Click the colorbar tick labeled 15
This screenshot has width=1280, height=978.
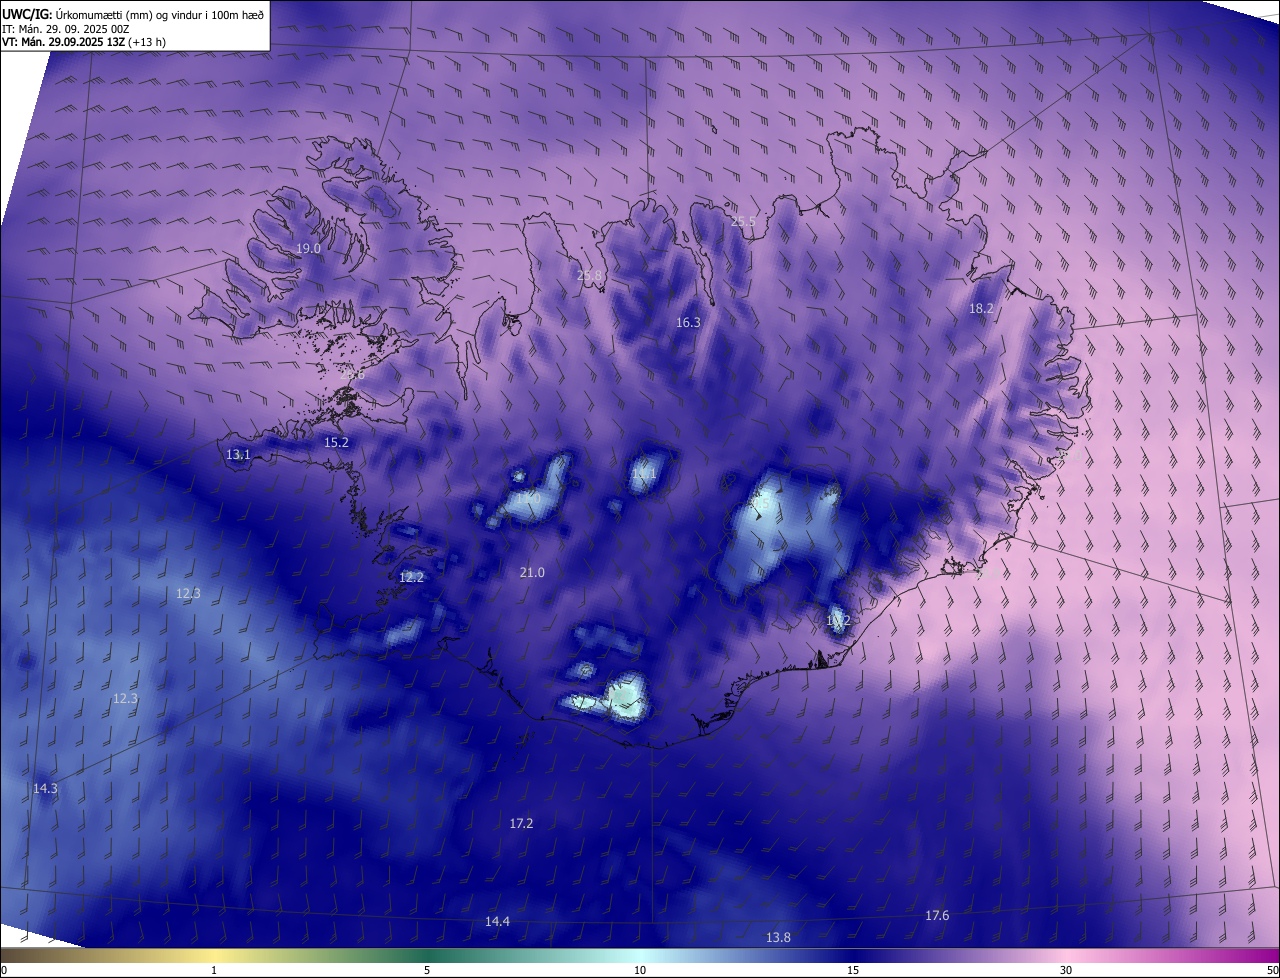point(853,970)
